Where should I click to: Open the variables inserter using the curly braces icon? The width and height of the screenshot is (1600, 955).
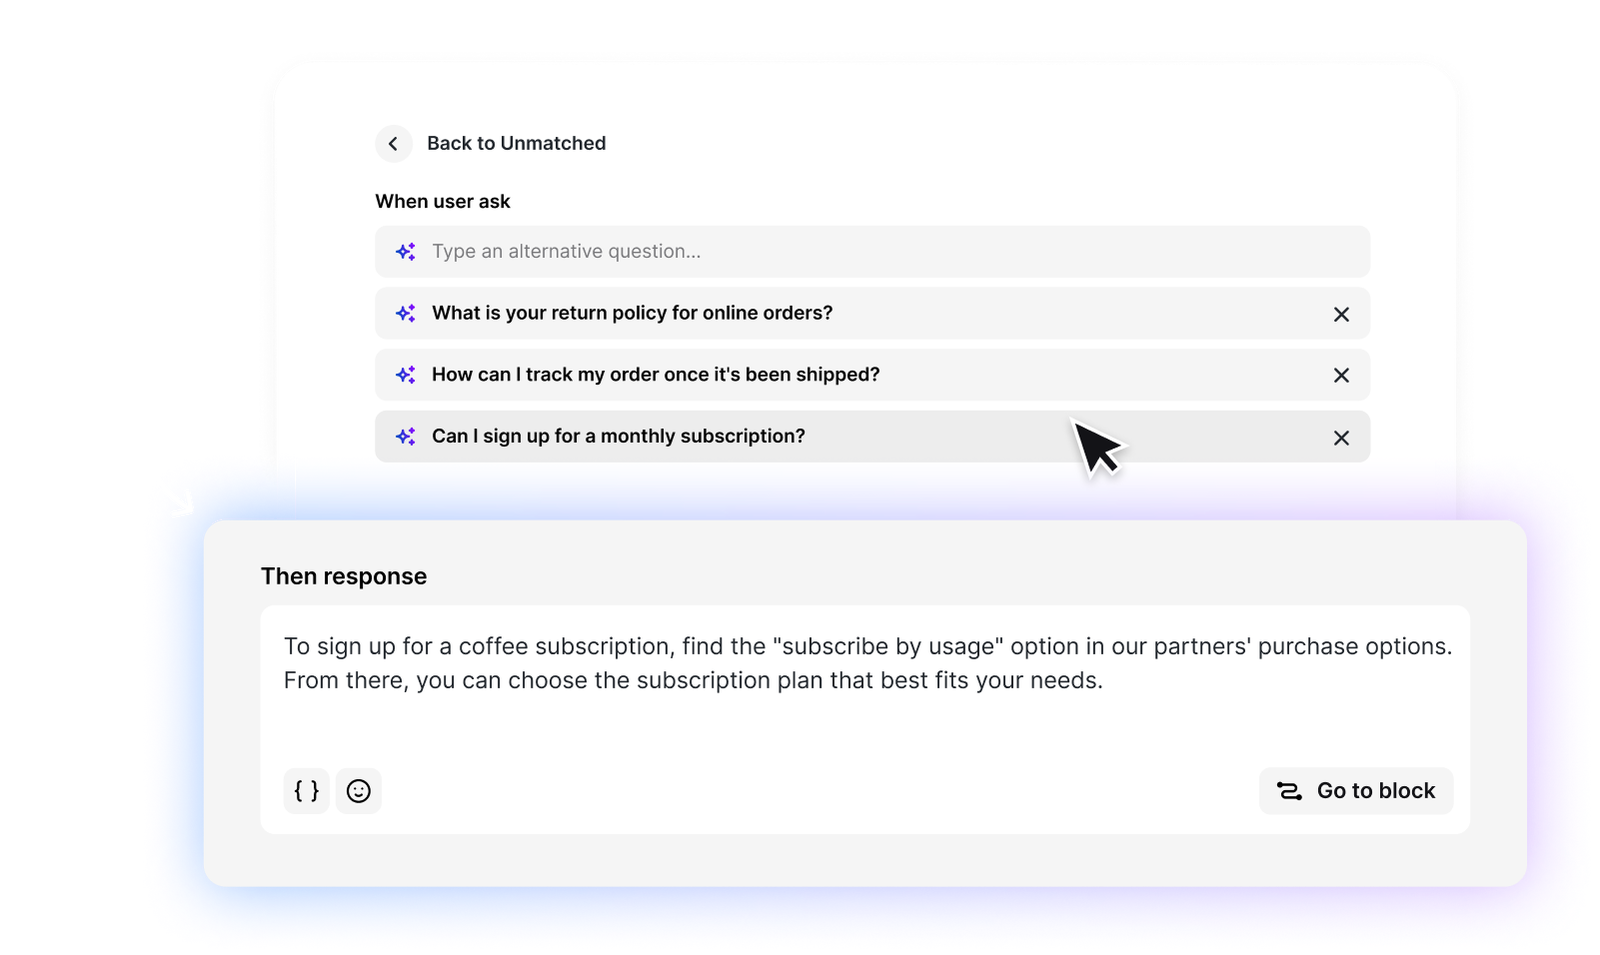tap(306, 791)
